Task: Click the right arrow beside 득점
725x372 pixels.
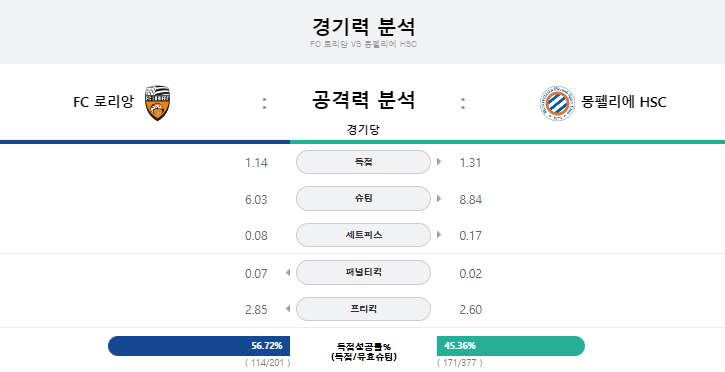Action: click(x=439, y=162)
